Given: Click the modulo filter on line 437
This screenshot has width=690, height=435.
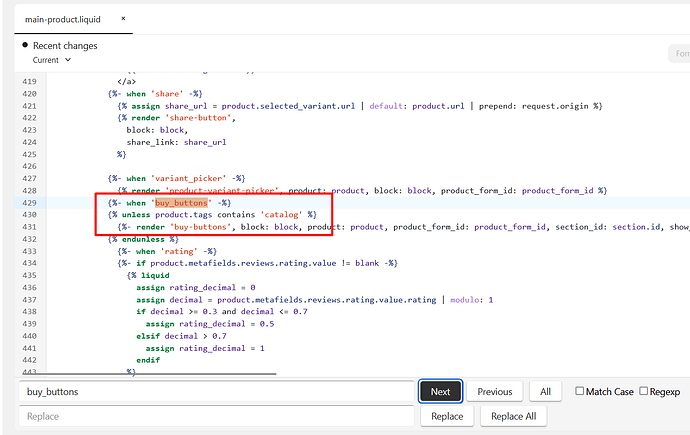Looking at the screenshot, I should tap(464, 300).
